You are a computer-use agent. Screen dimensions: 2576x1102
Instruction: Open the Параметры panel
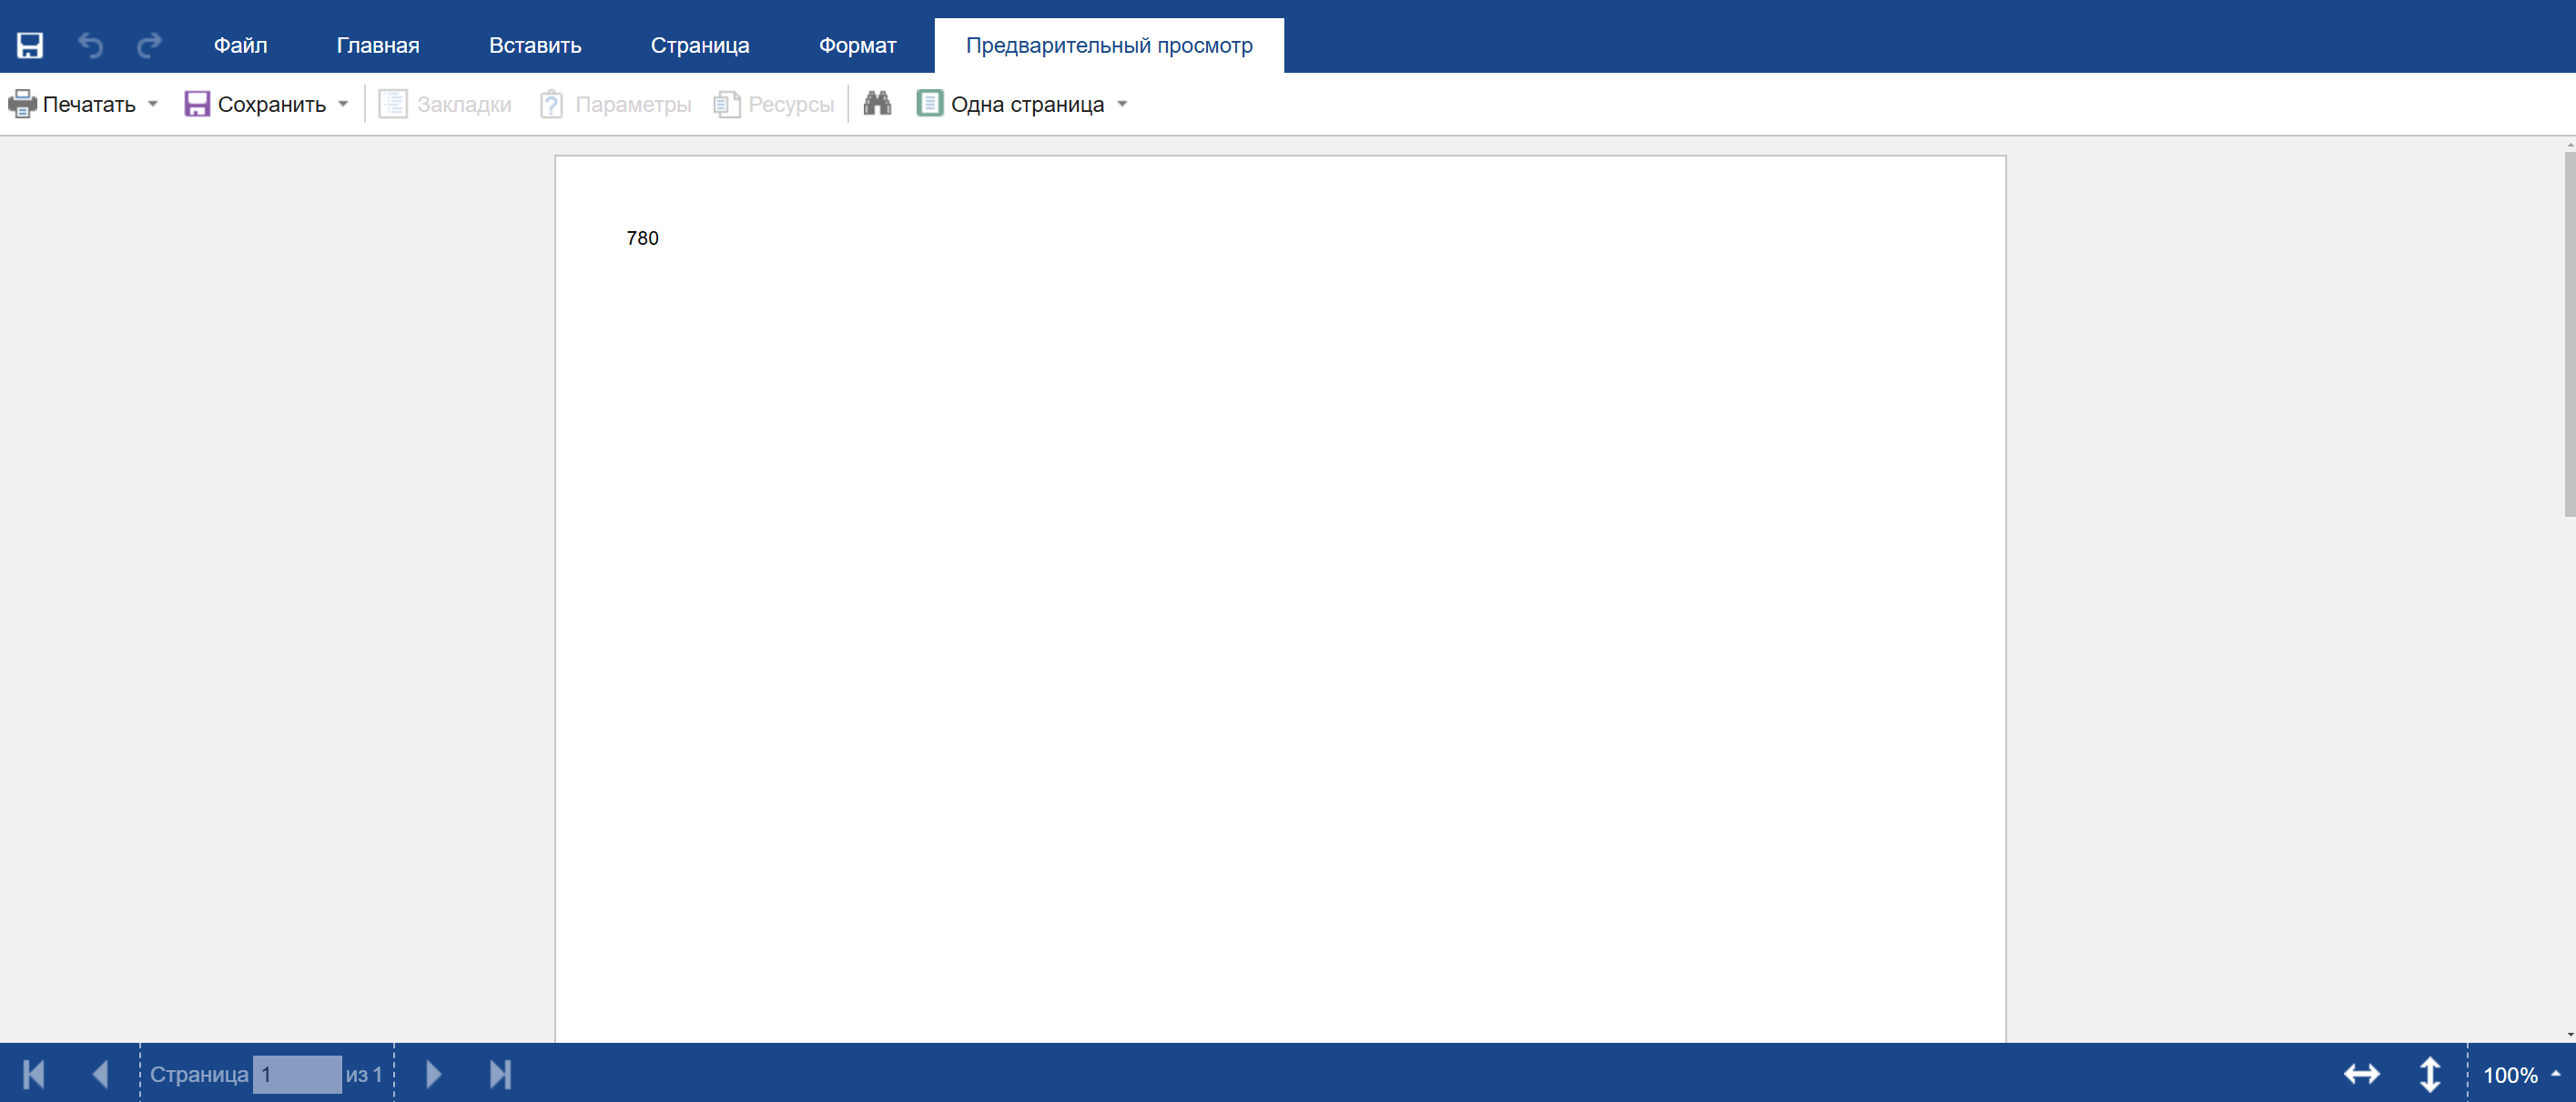click(x=615, y=104)
